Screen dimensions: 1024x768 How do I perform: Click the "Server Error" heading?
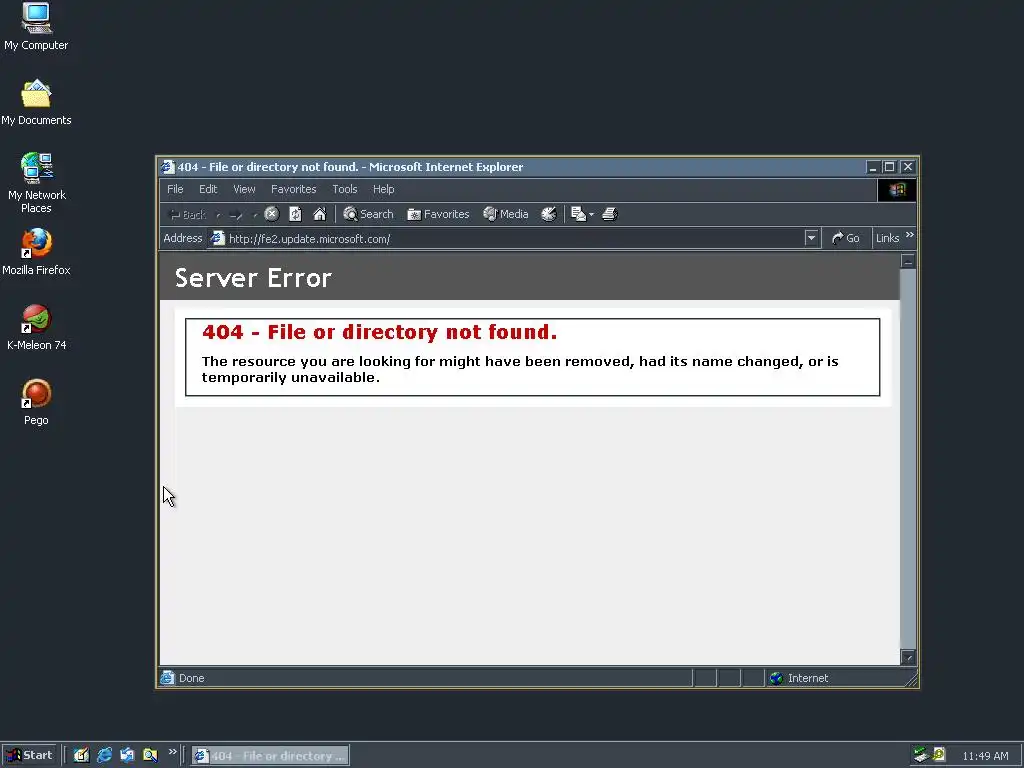click(253, 278)
